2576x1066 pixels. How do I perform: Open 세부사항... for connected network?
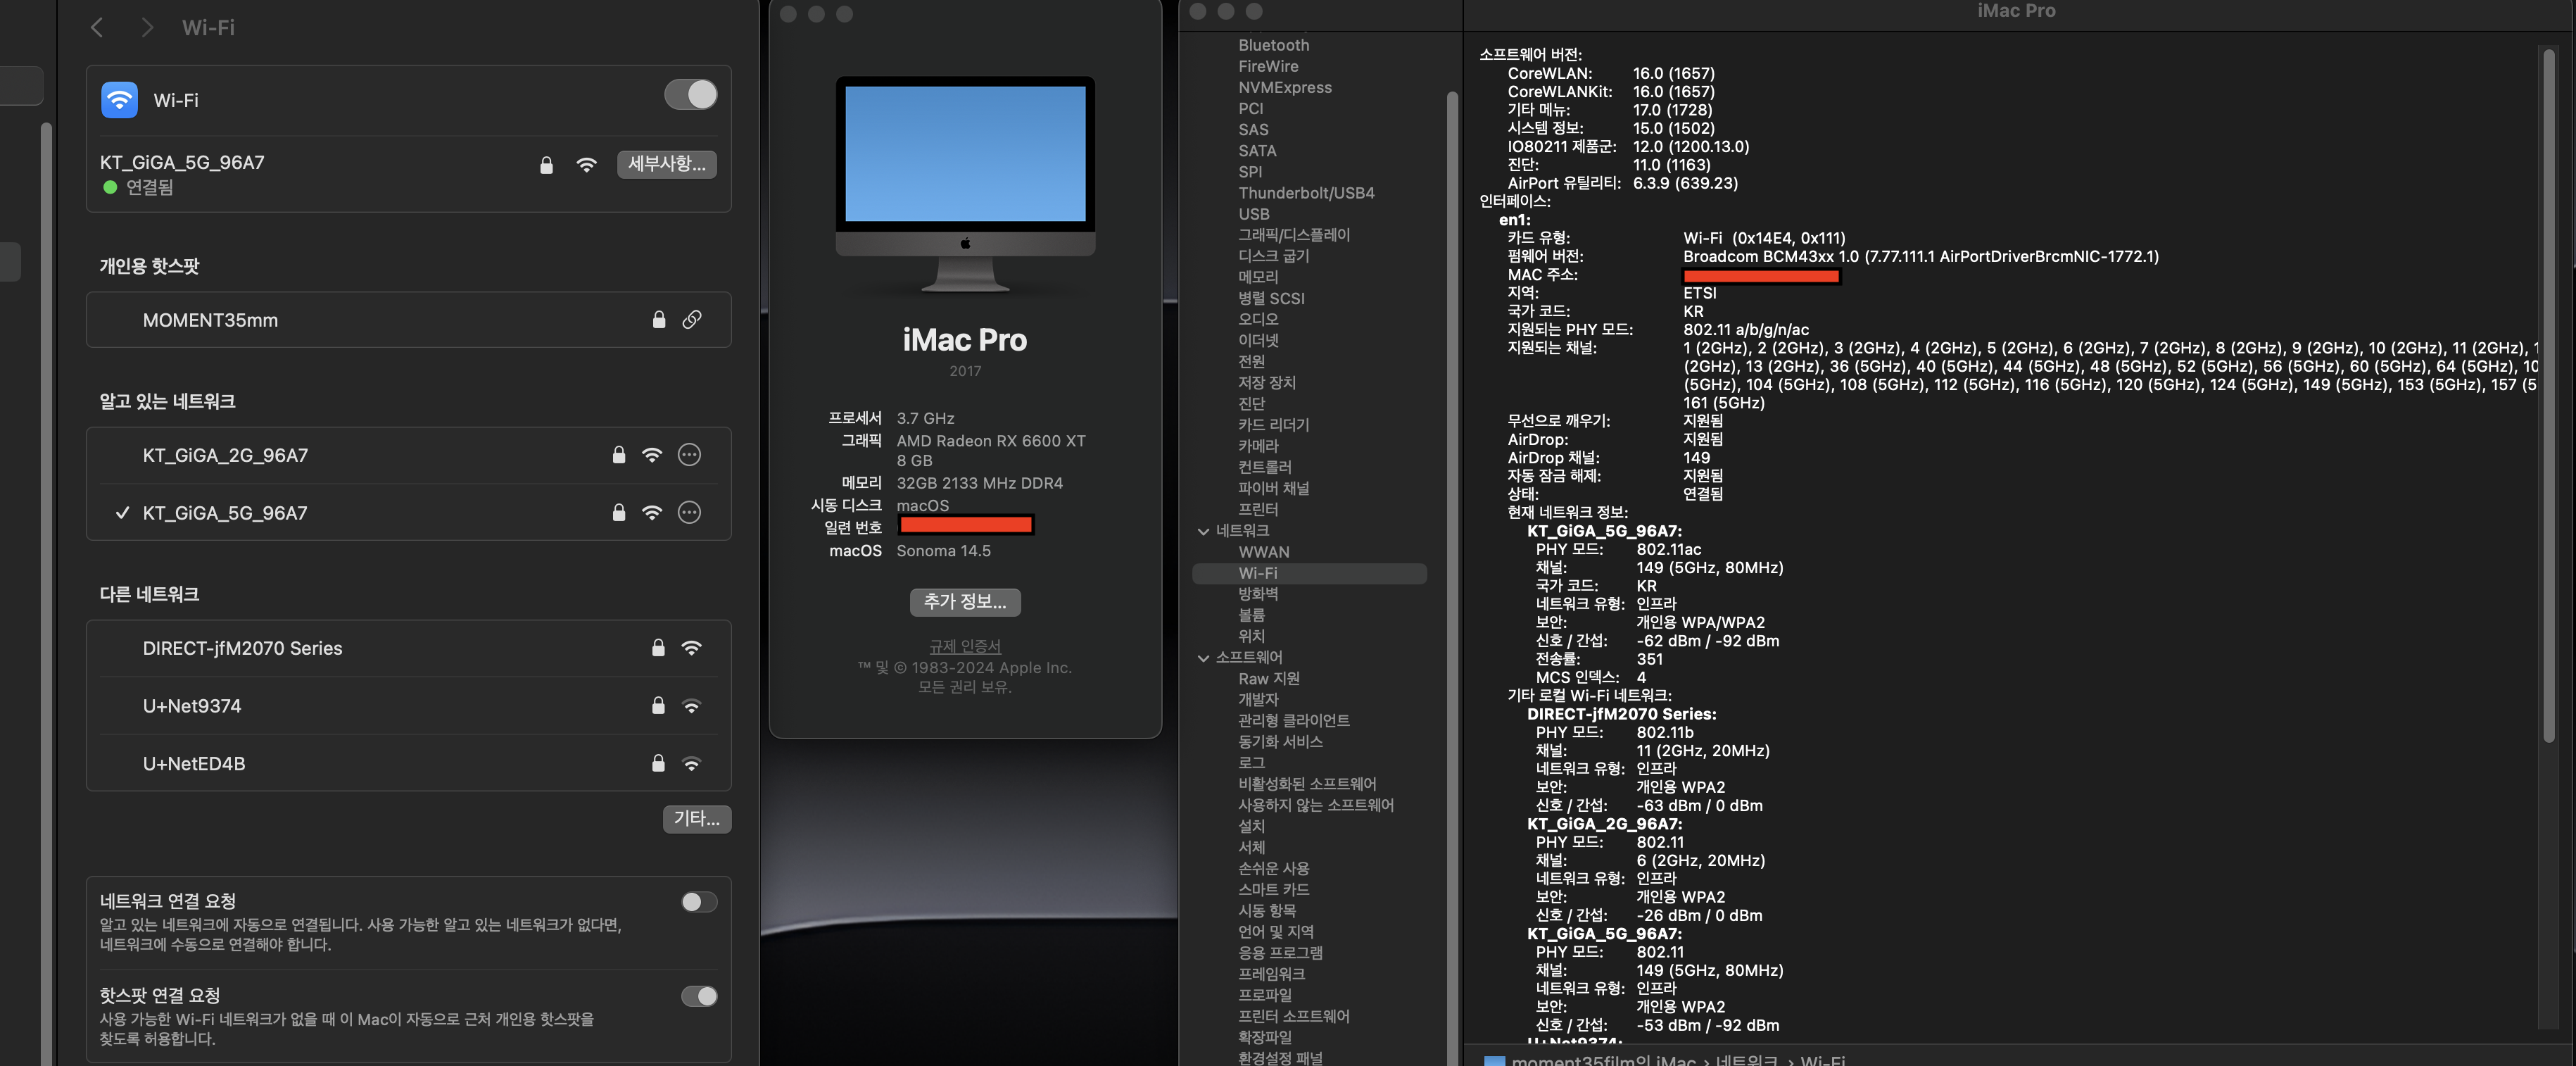666,164
